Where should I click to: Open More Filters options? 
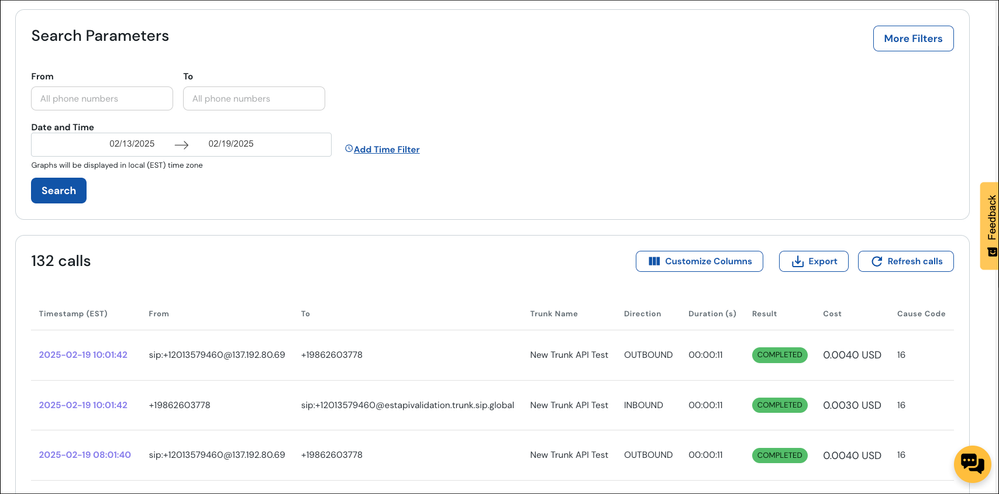click(x=912, y=39)
